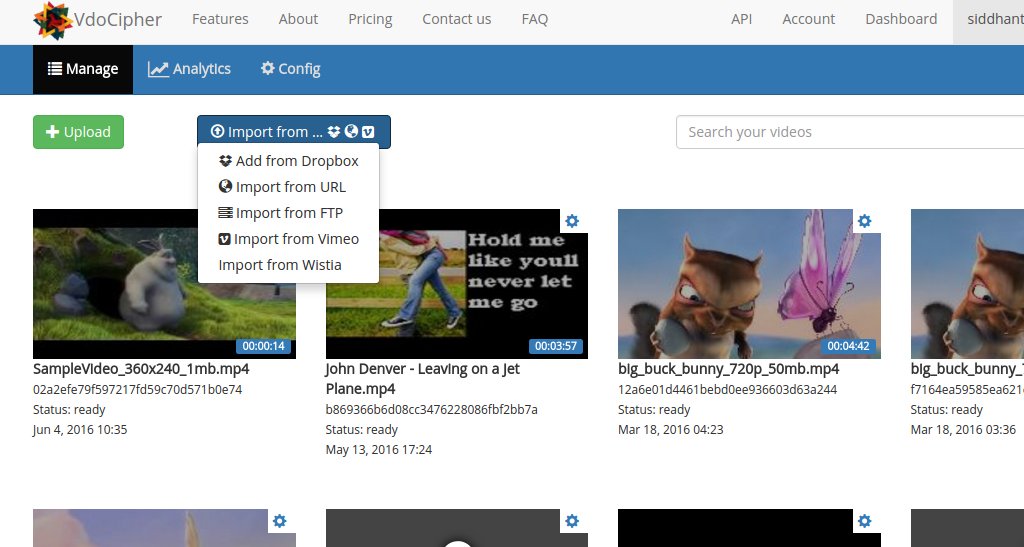Choose Import from FTP
This screenshot has width=1024, height=547.
pos(288,213)
